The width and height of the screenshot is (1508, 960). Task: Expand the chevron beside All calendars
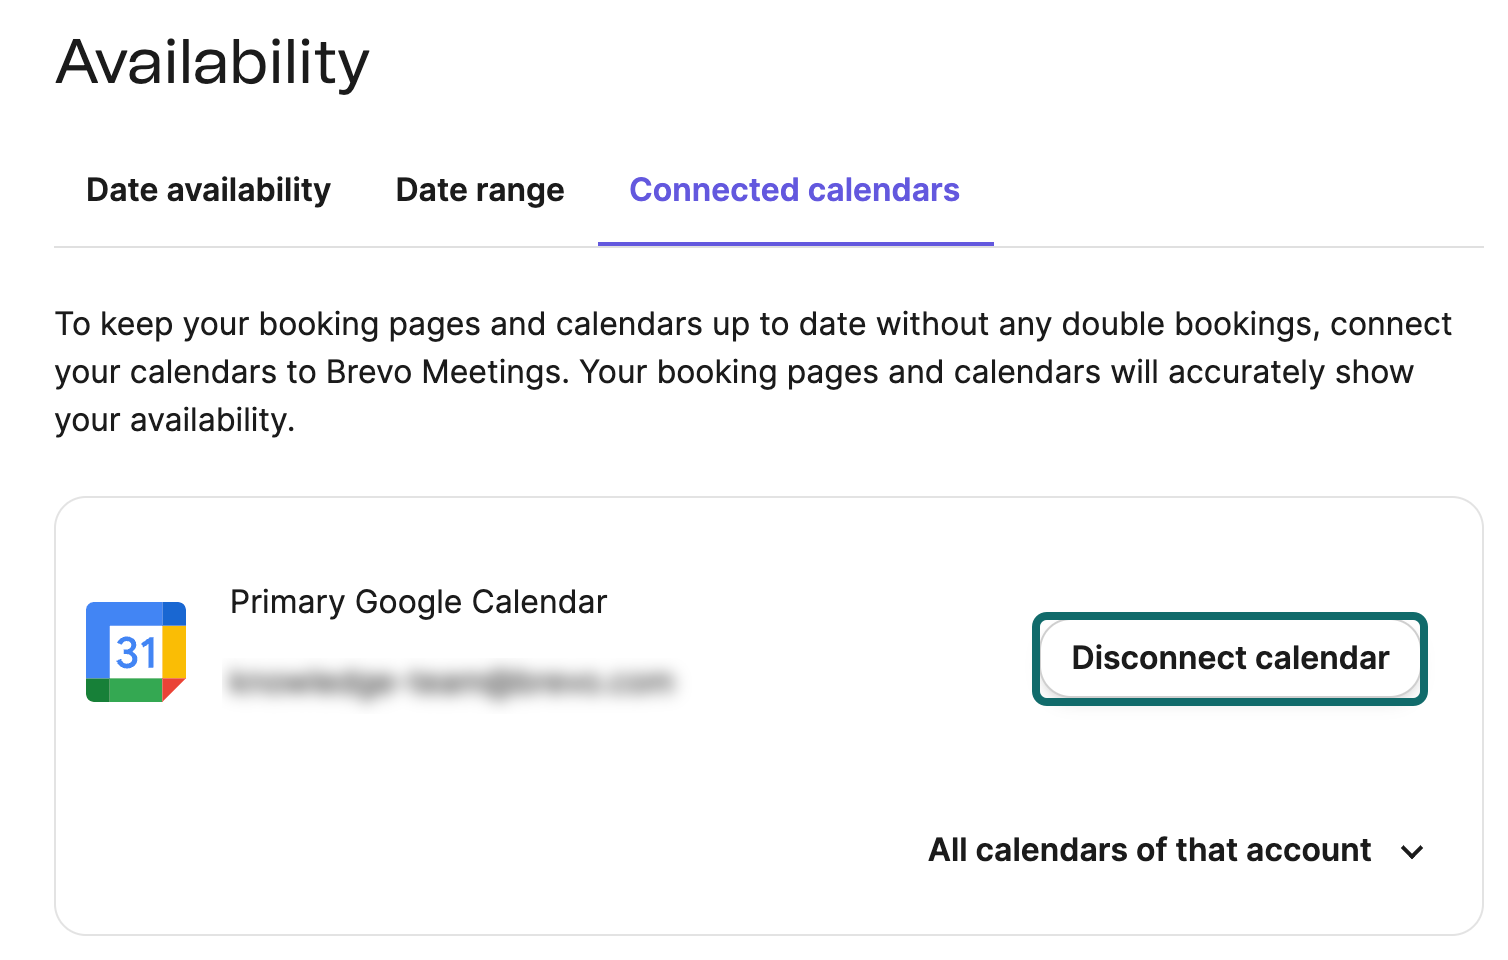coord(1412,852)
